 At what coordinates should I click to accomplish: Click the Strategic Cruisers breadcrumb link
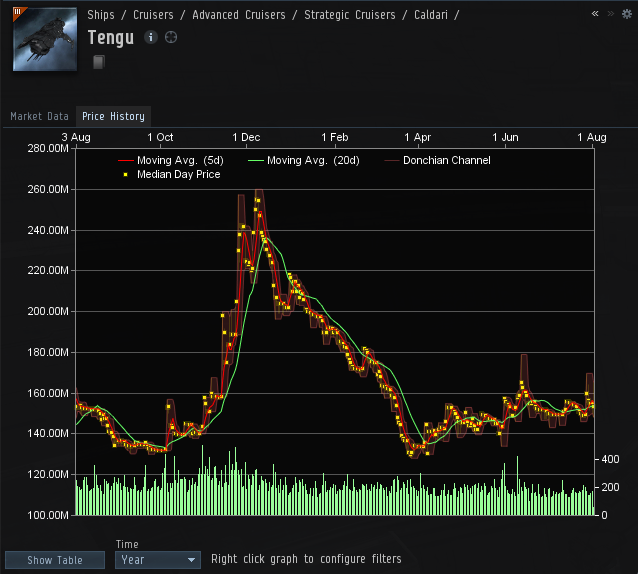pyautogui.click(x=350, y=15)
